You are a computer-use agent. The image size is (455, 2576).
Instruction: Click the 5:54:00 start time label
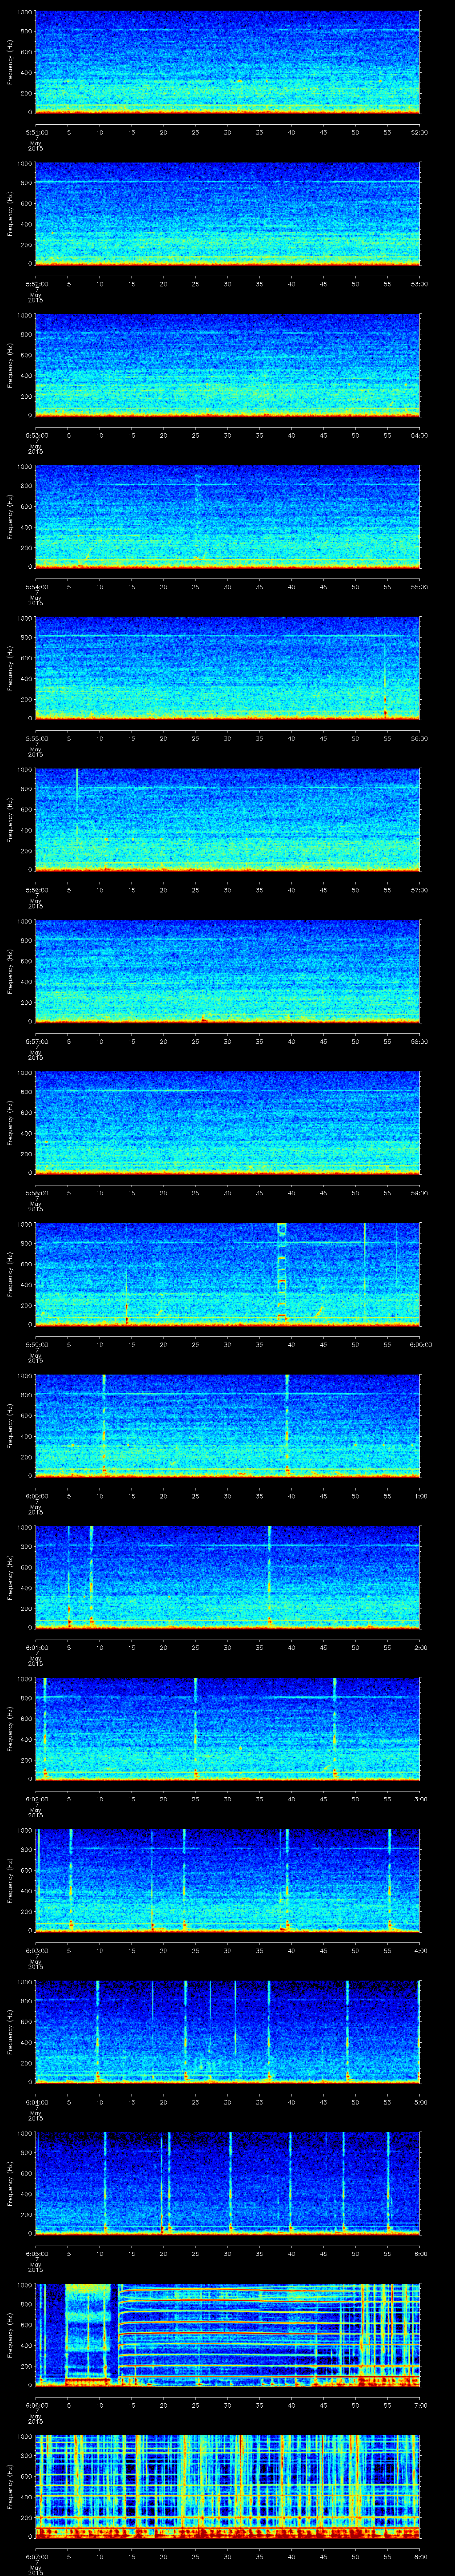[x=36, y=587]
